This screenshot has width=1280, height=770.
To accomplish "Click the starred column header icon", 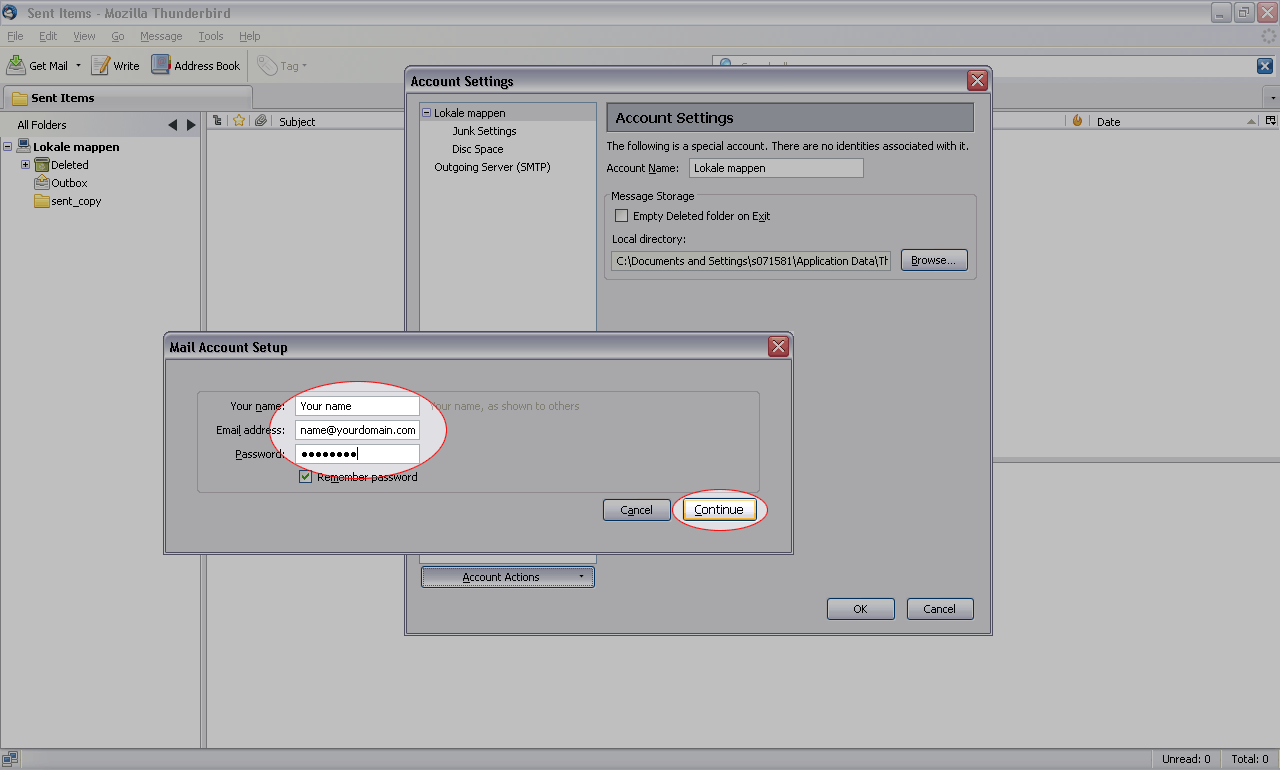I will [239, 121].
